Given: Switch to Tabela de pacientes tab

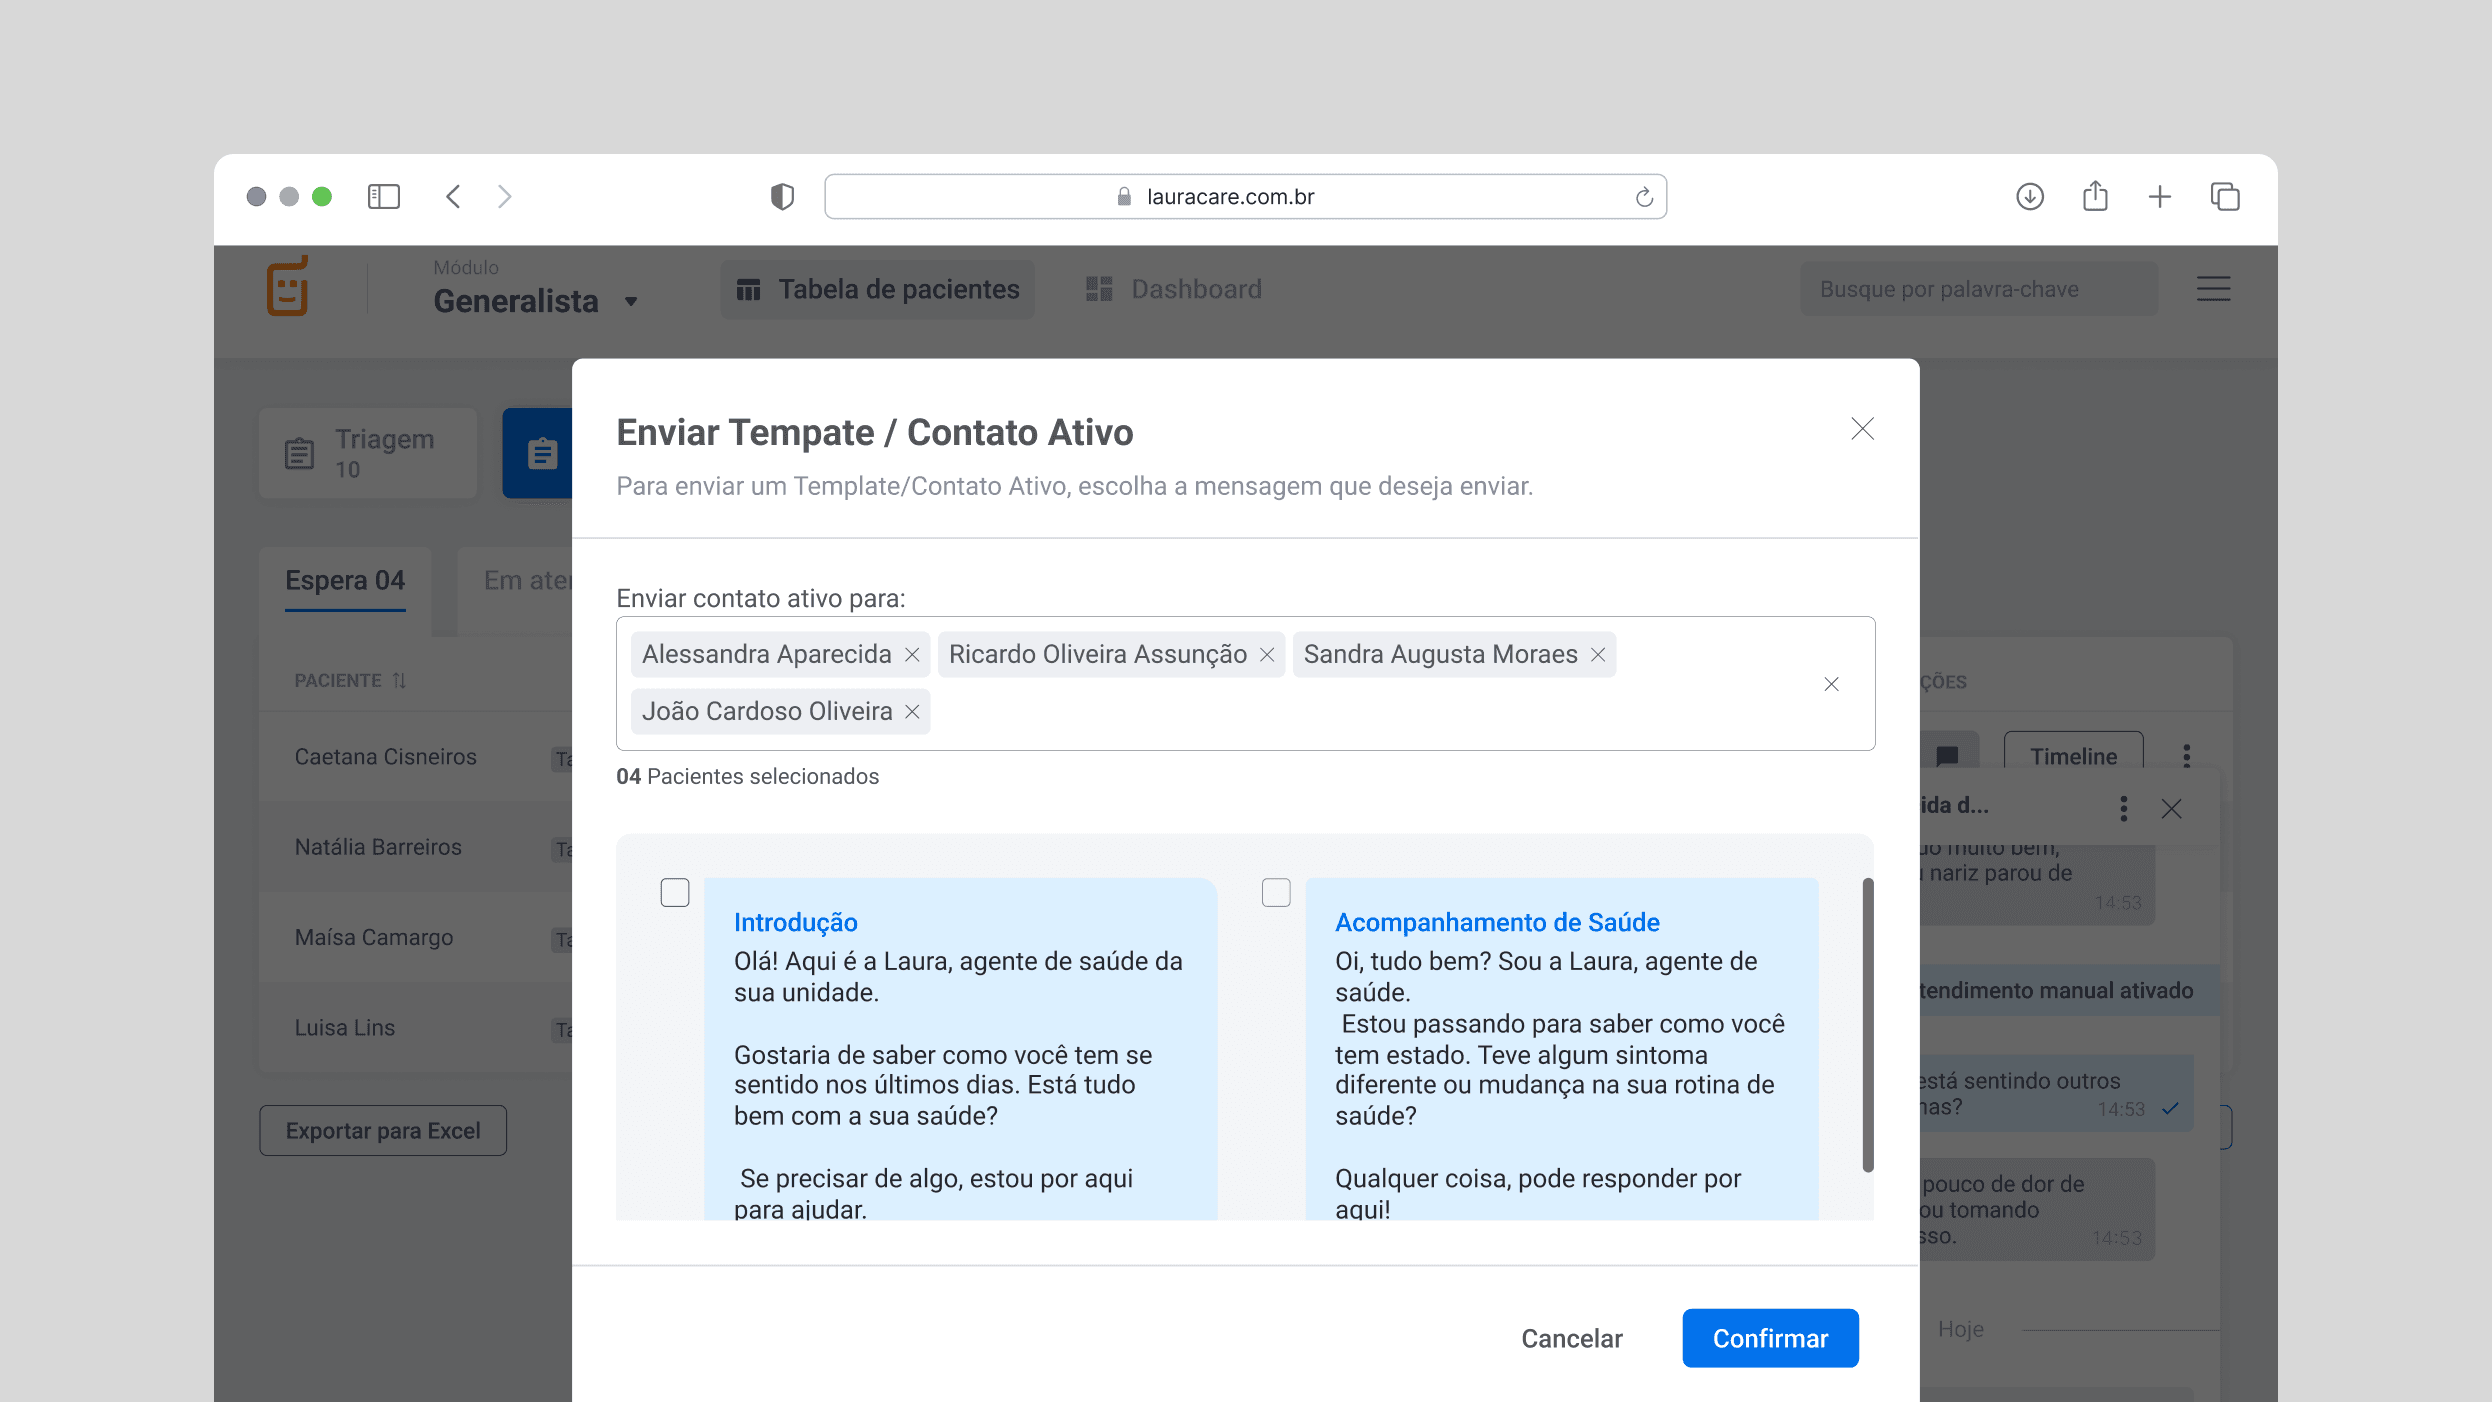Looking at the screenshot, I should tap(878, 290).
